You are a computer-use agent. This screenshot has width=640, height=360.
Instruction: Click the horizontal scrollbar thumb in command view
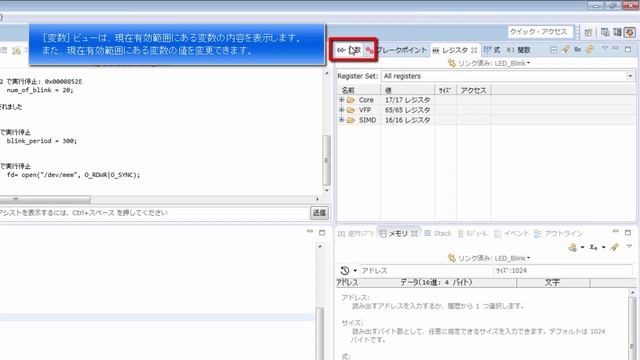pyautogui.click(x=45, y=199)
